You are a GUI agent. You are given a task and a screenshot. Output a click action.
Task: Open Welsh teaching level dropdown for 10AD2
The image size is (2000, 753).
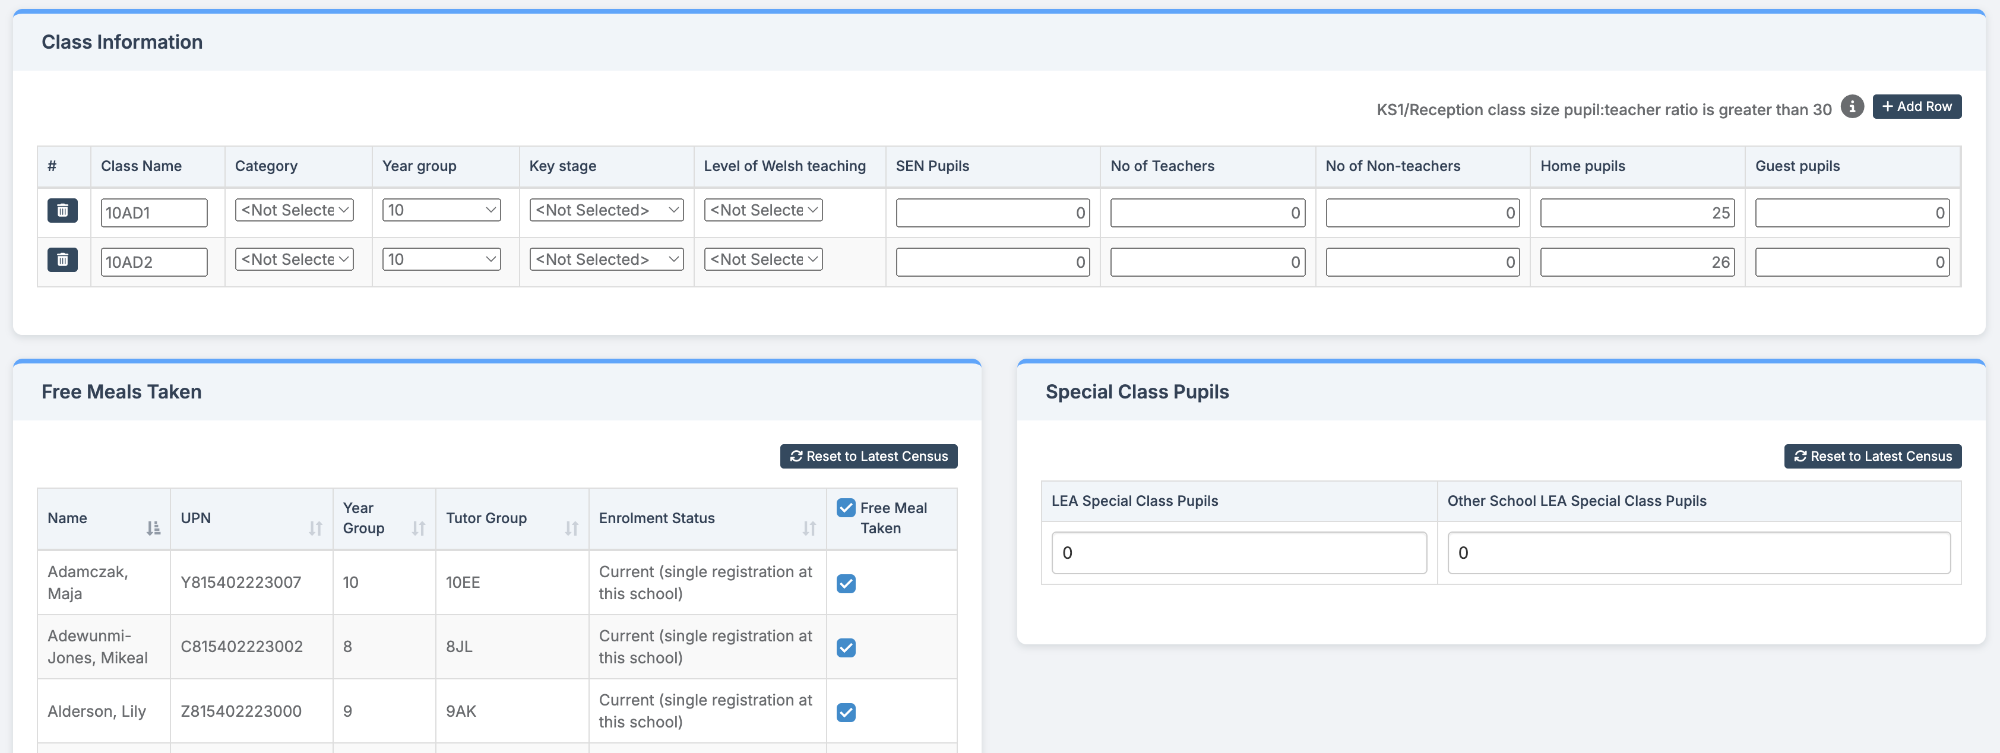coord(763,259)
